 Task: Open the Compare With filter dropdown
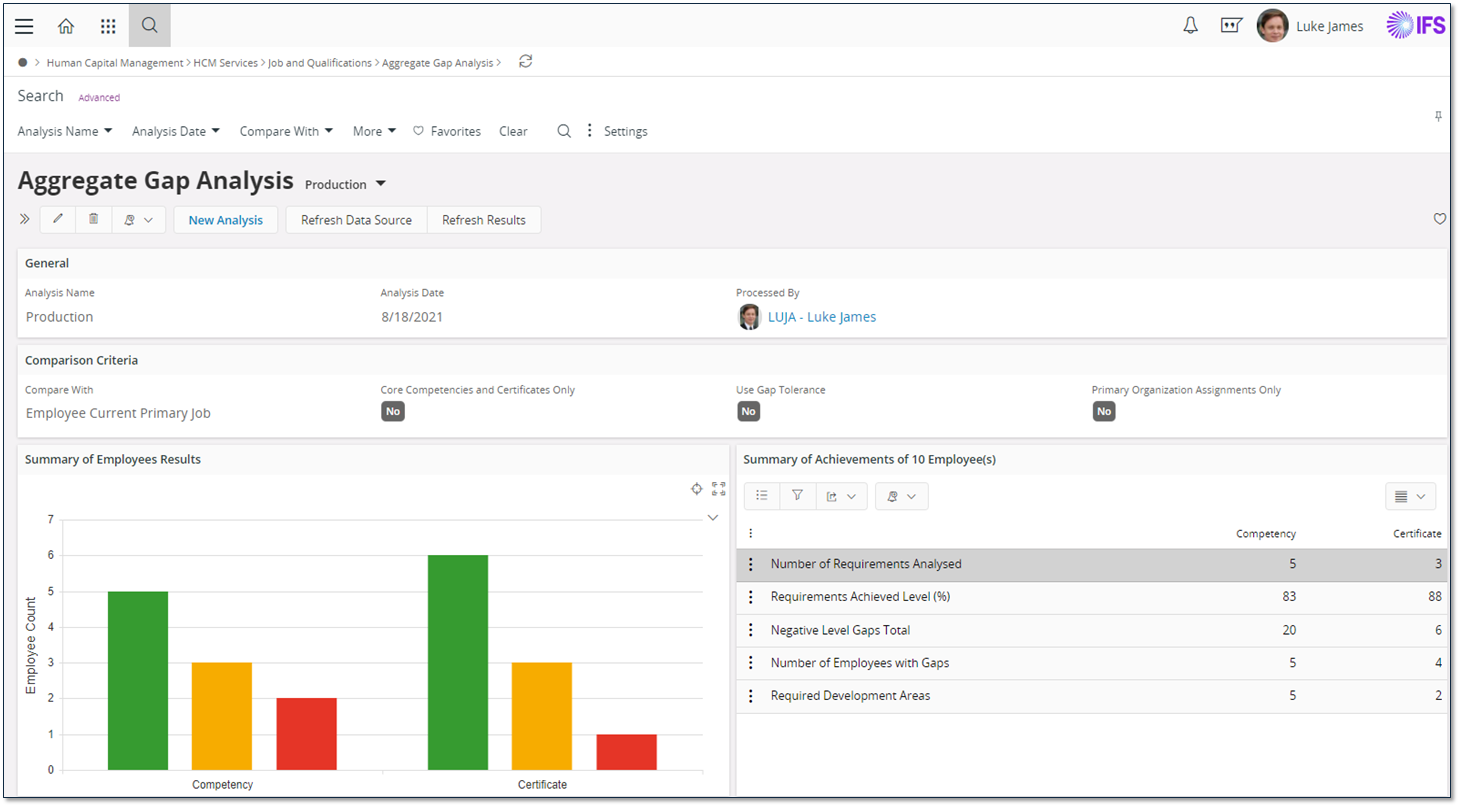(x=286, y=131)
